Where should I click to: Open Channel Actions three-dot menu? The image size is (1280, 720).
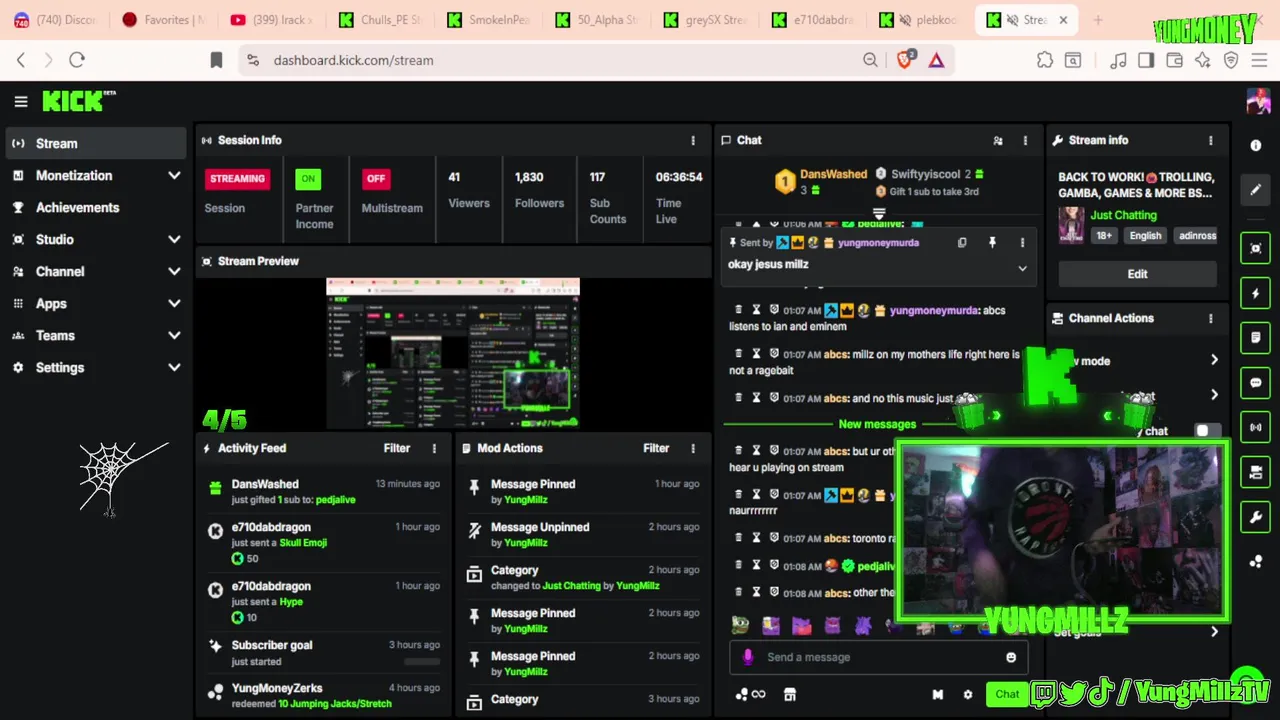coord(1211,319)
